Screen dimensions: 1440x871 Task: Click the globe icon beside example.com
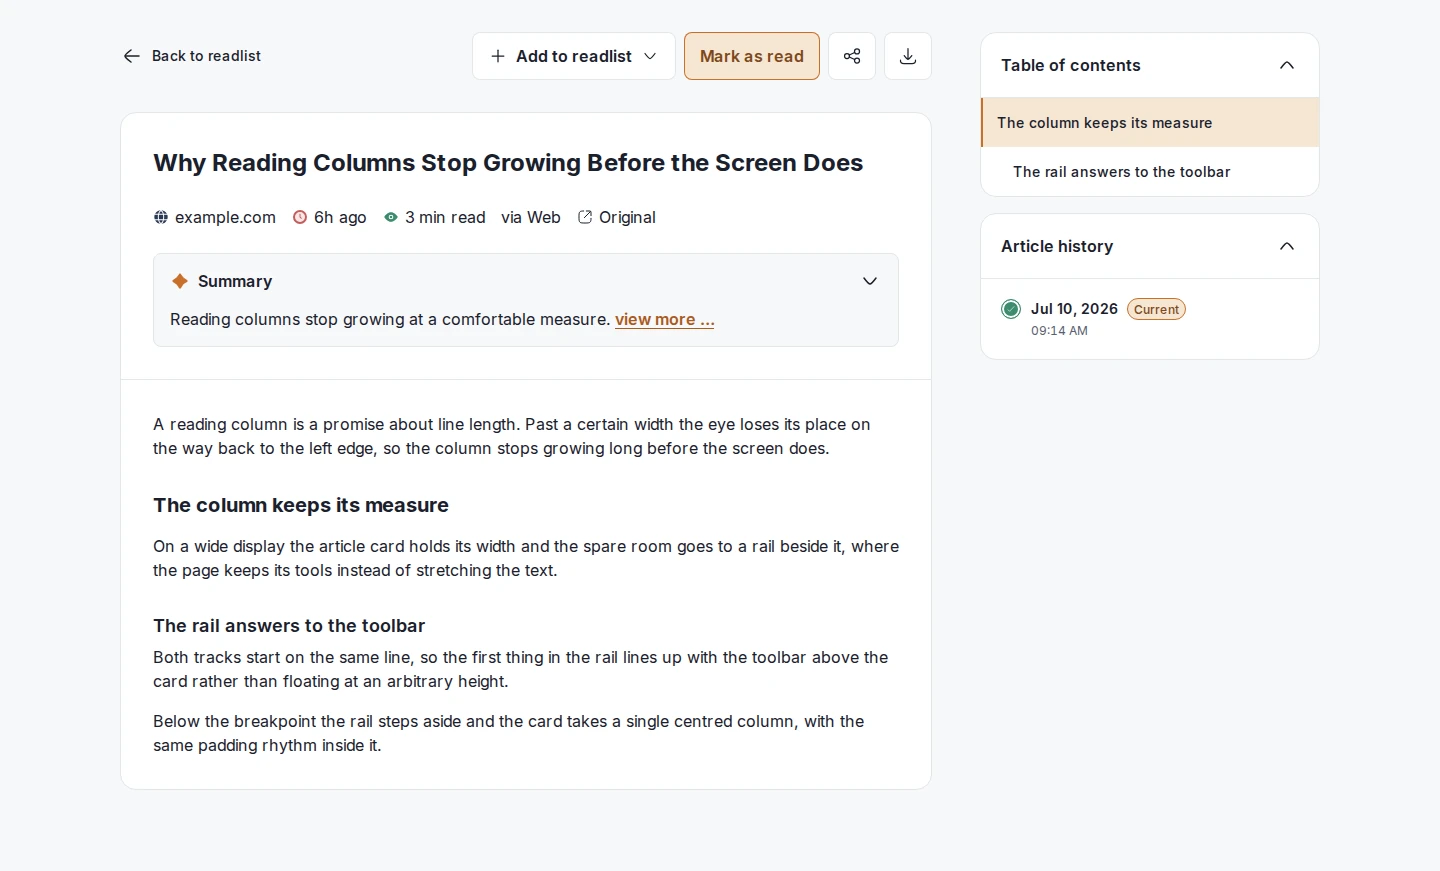pos(161,217)
